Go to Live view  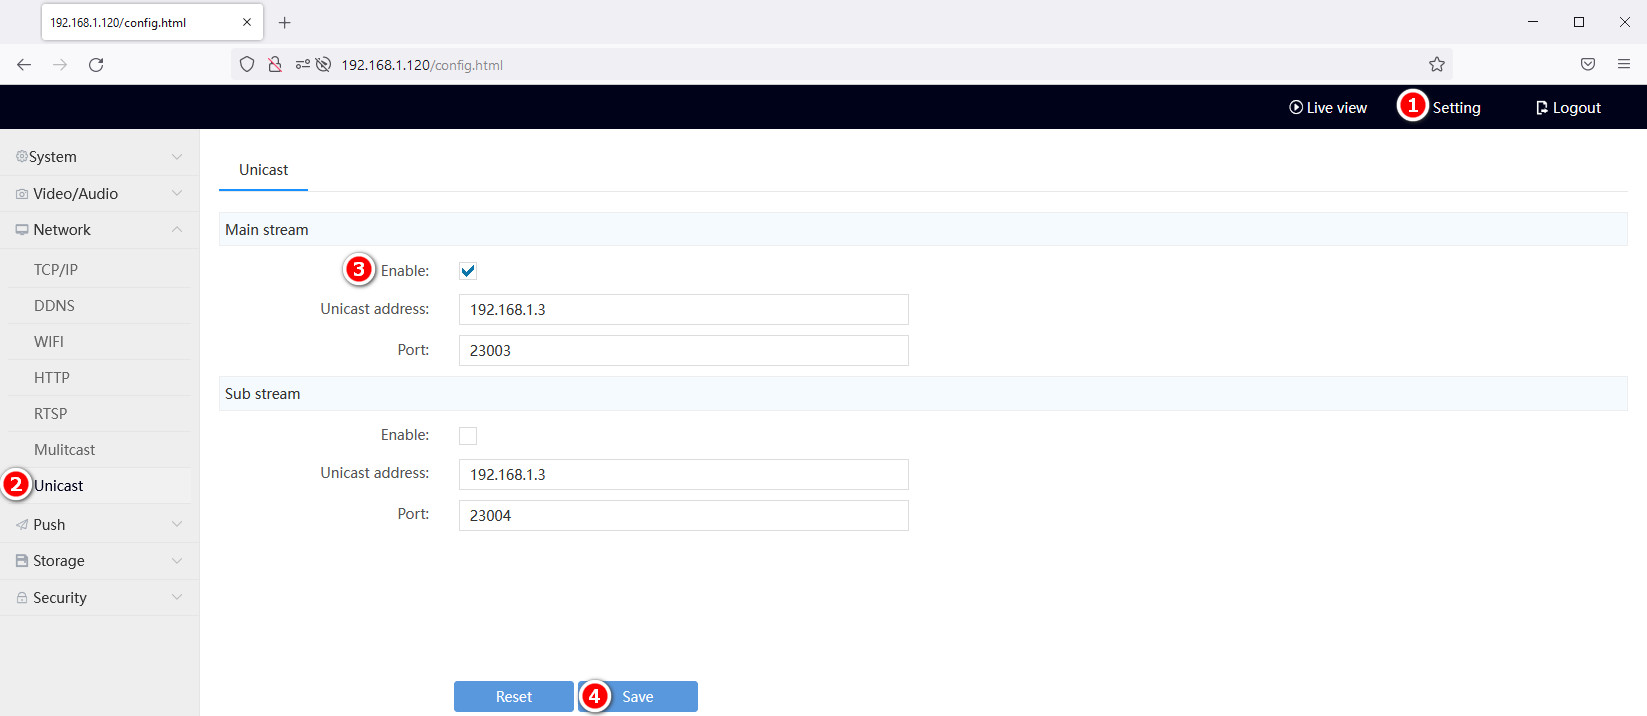click(1327, 108)
